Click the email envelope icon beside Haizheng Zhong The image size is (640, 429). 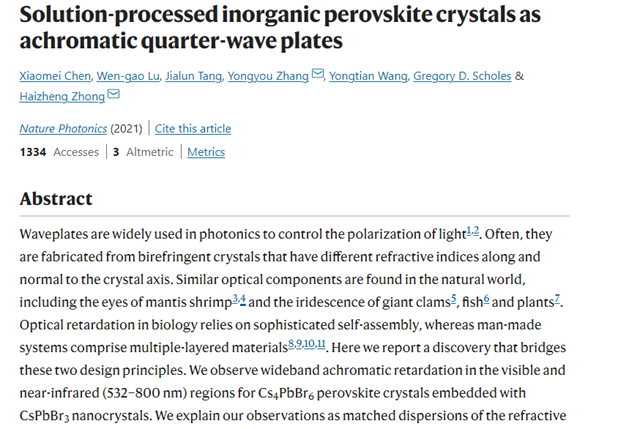coord(113,95)
